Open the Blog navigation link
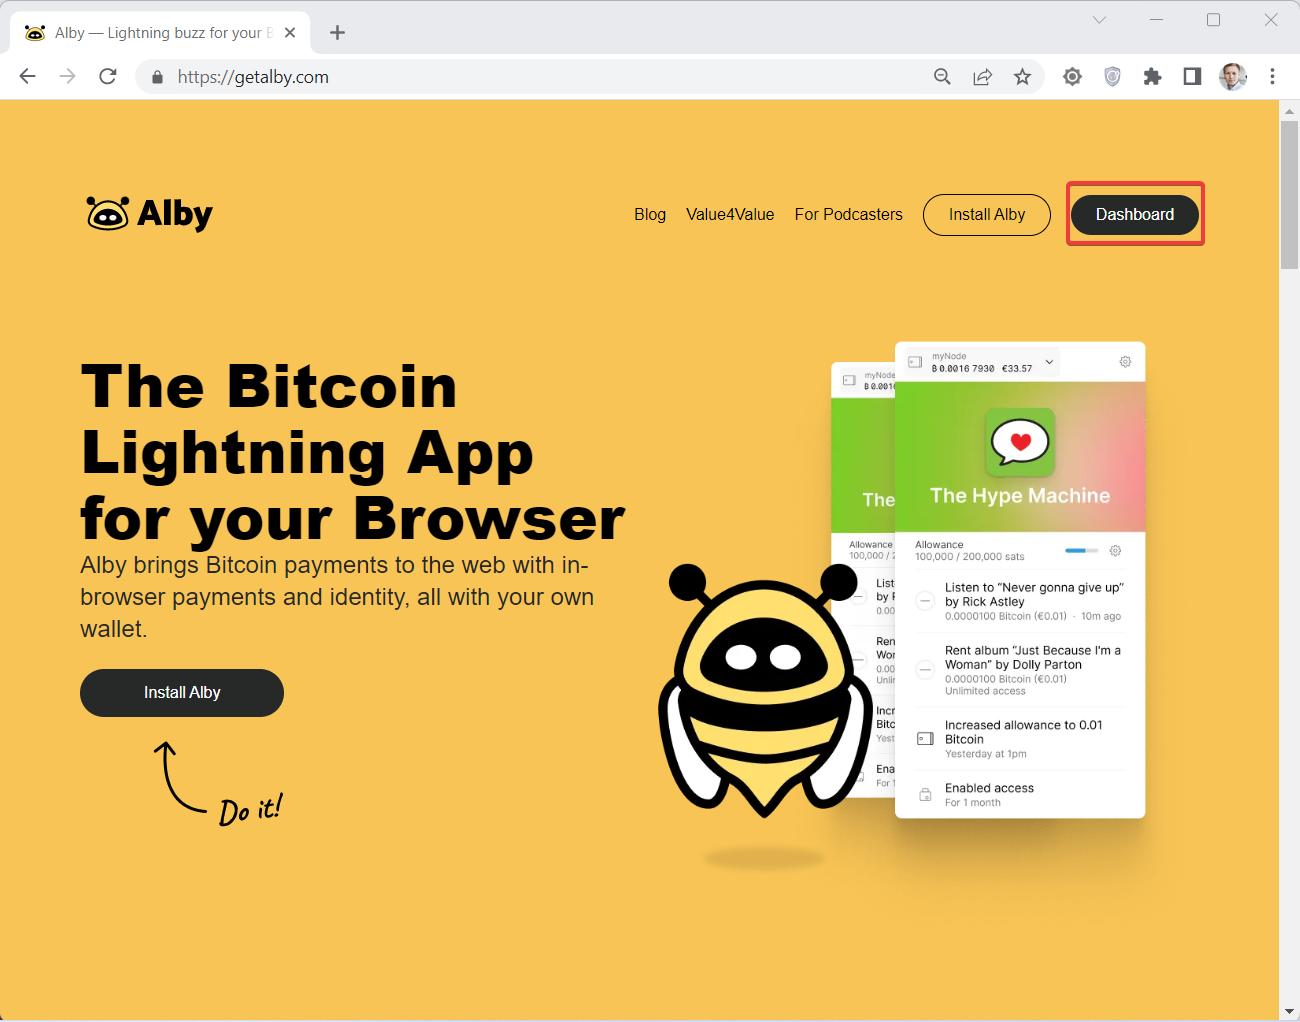 coord(650,214)
